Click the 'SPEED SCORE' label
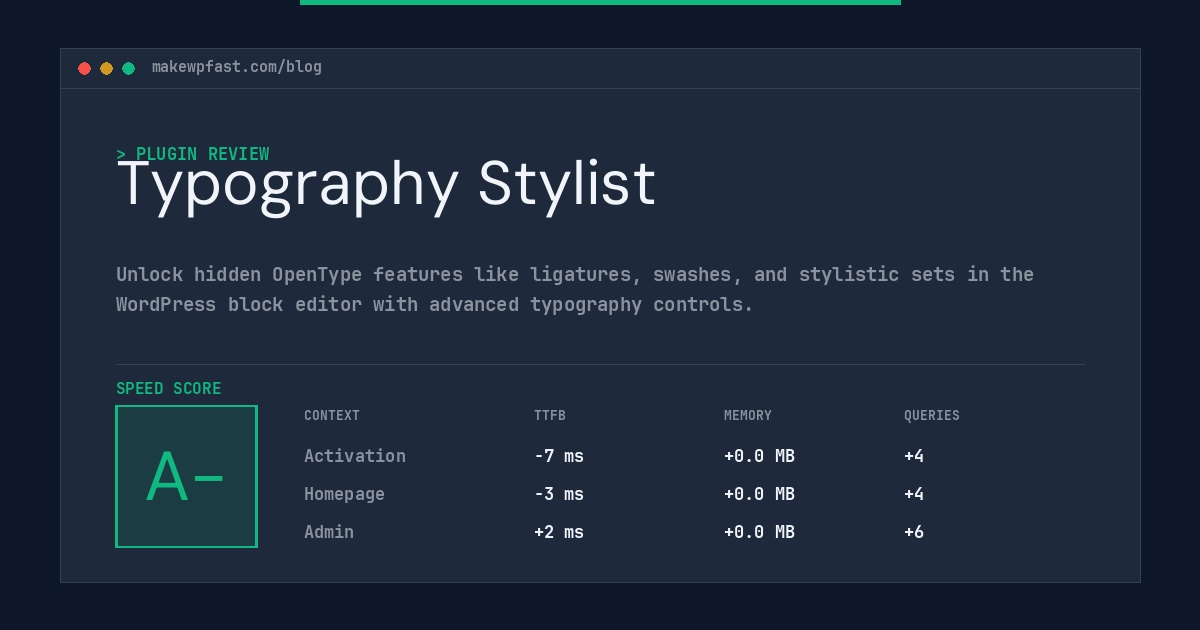 (169, 388)
